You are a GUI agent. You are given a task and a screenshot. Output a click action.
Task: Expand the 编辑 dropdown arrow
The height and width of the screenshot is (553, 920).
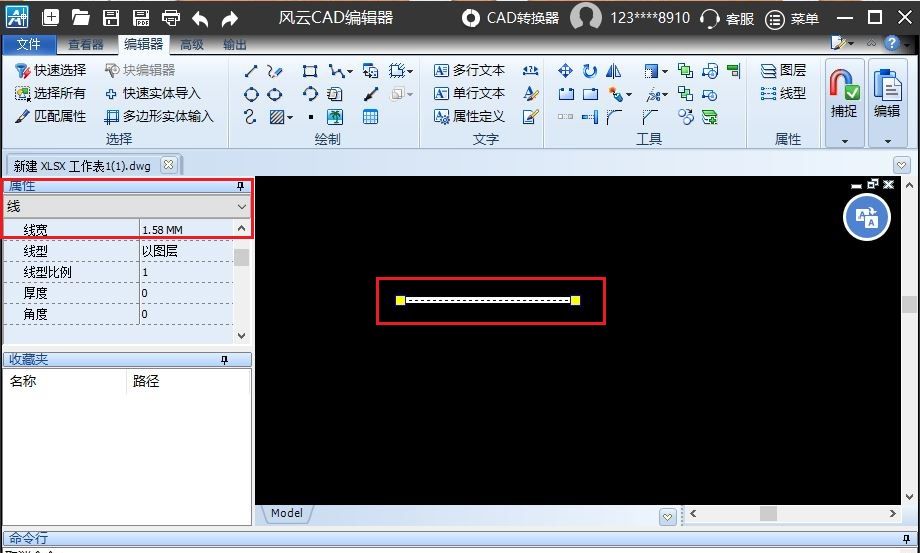click(887, 141)
